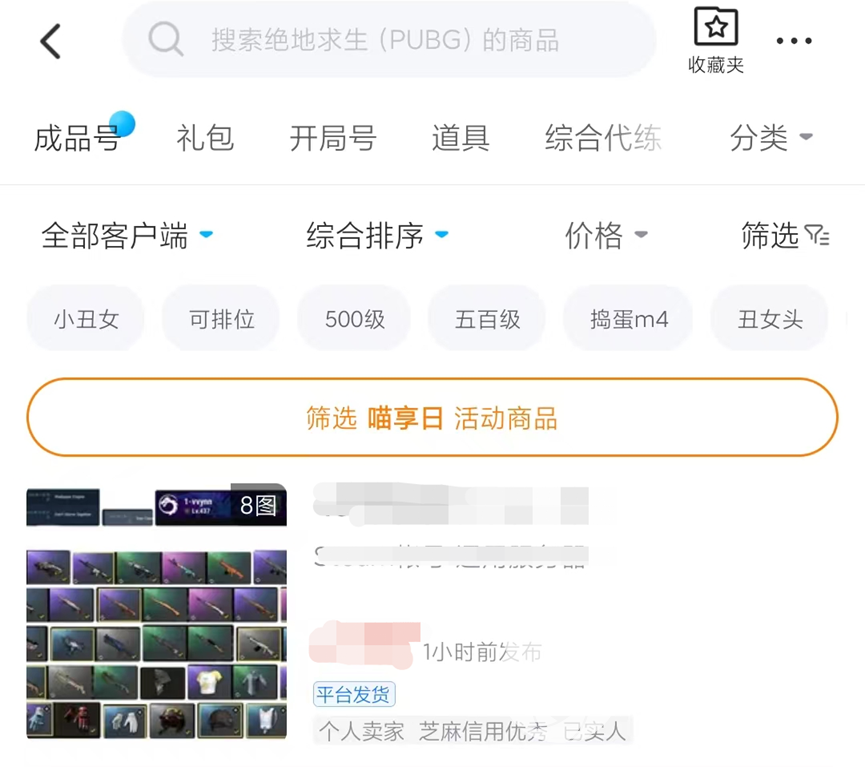Viewport: 865px width, 767px height.
Task: Tap the 1小时前发布 timestamp
Action: (x=482, y=652)
